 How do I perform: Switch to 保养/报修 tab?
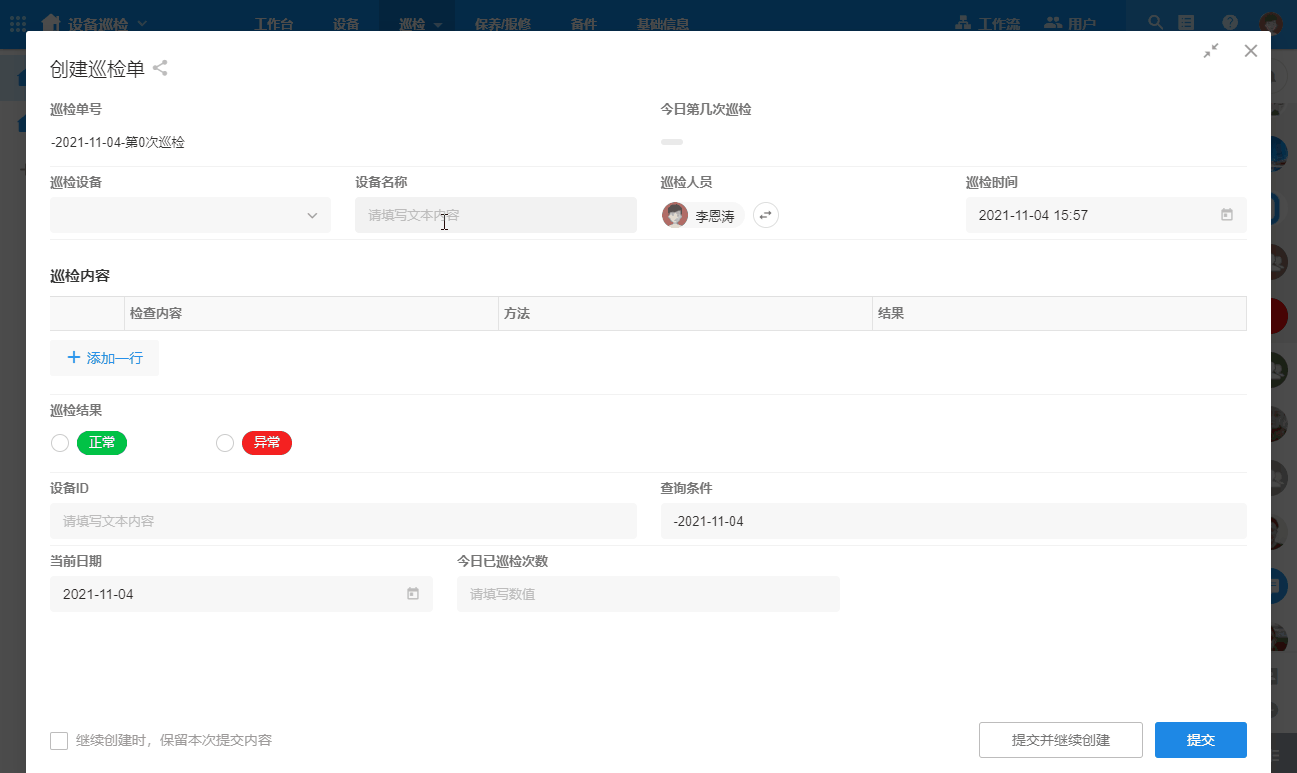[503, 24]
